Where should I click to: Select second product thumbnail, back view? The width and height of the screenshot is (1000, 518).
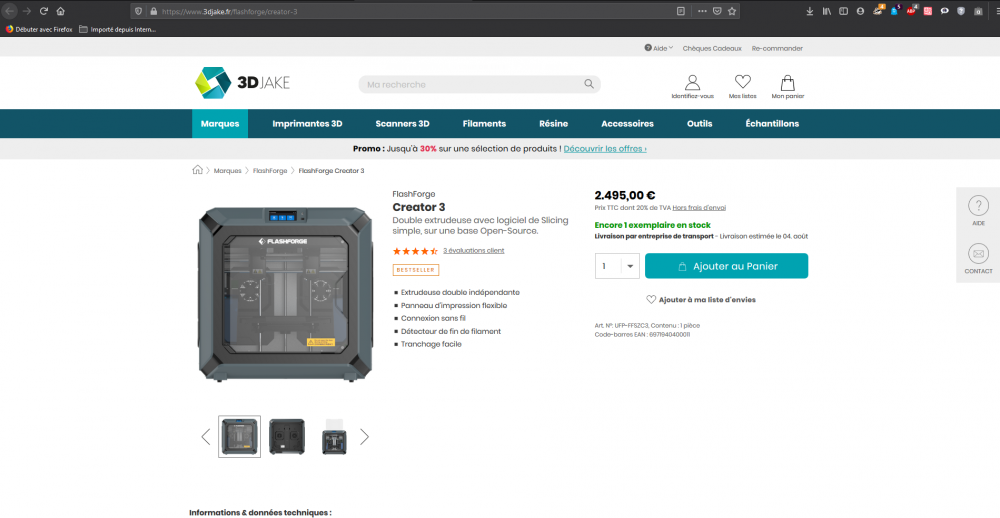click(x=287, y=436)
